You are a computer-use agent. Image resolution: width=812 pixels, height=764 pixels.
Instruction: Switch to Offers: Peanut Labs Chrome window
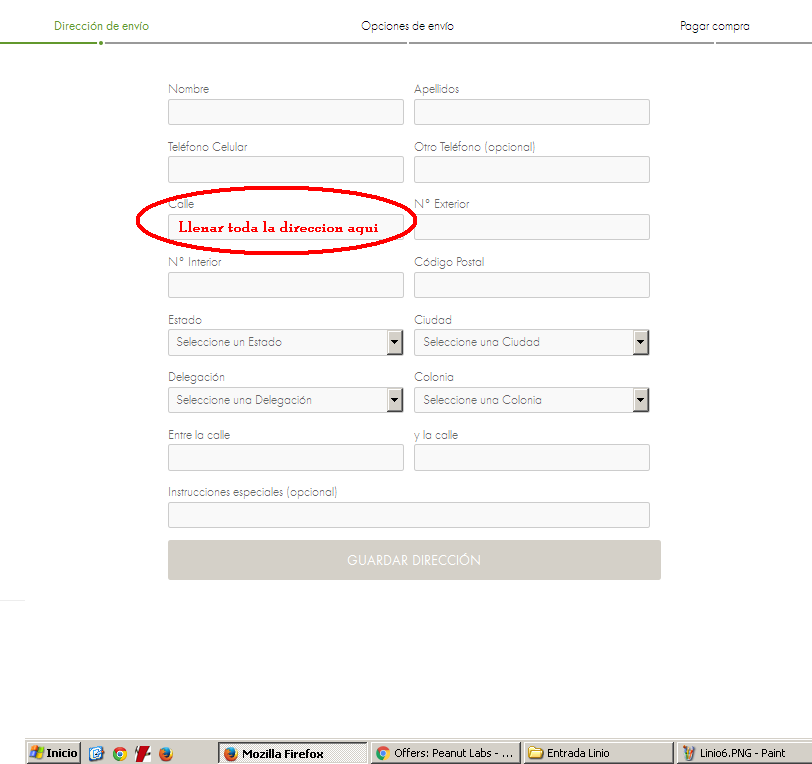click(x=445, y=753)
